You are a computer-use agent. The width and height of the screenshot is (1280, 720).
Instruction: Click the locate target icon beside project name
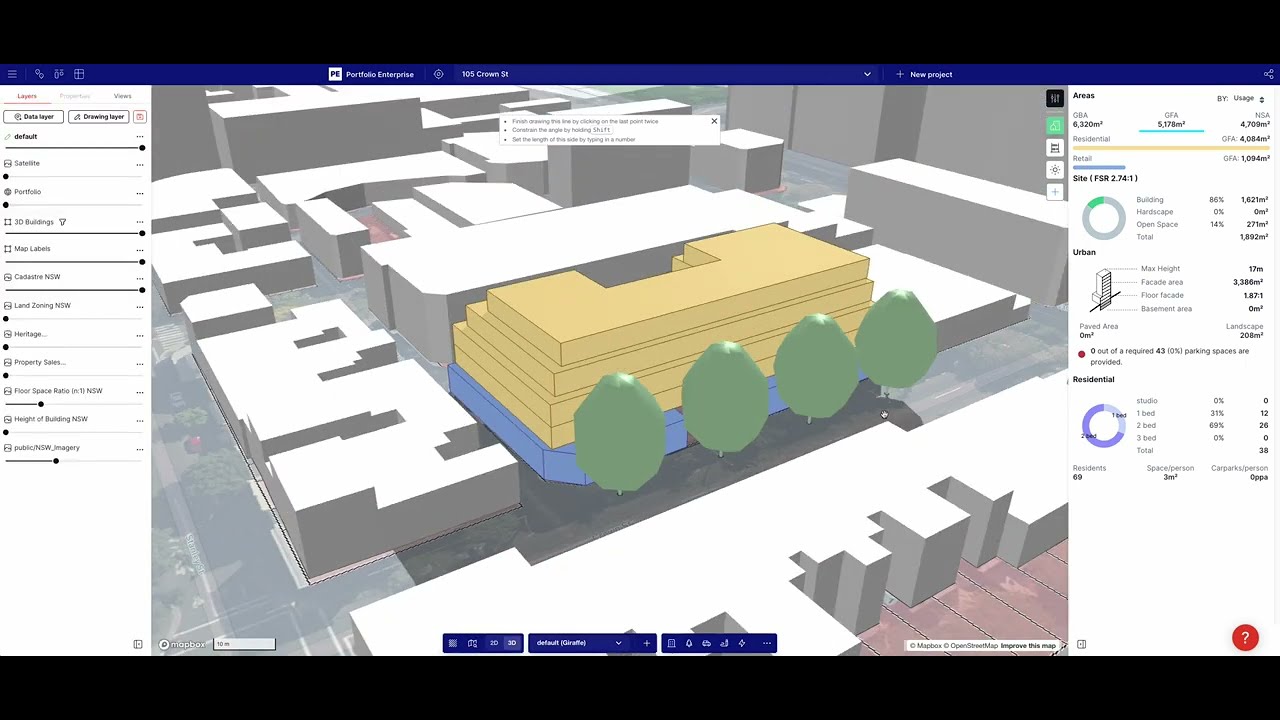coord(439,74)
